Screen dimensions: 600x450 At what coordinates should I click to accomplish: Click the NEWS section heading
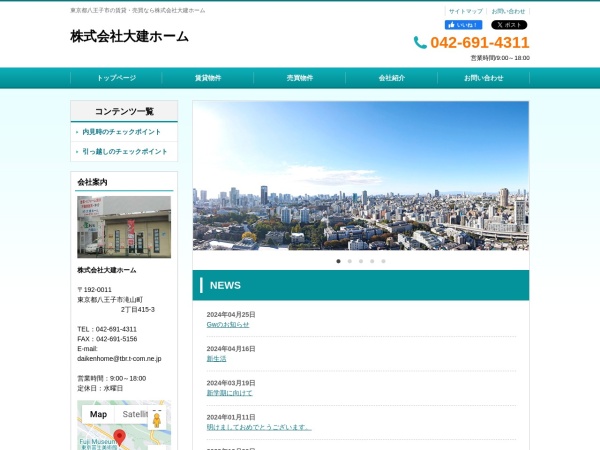(x=225, y=285)
